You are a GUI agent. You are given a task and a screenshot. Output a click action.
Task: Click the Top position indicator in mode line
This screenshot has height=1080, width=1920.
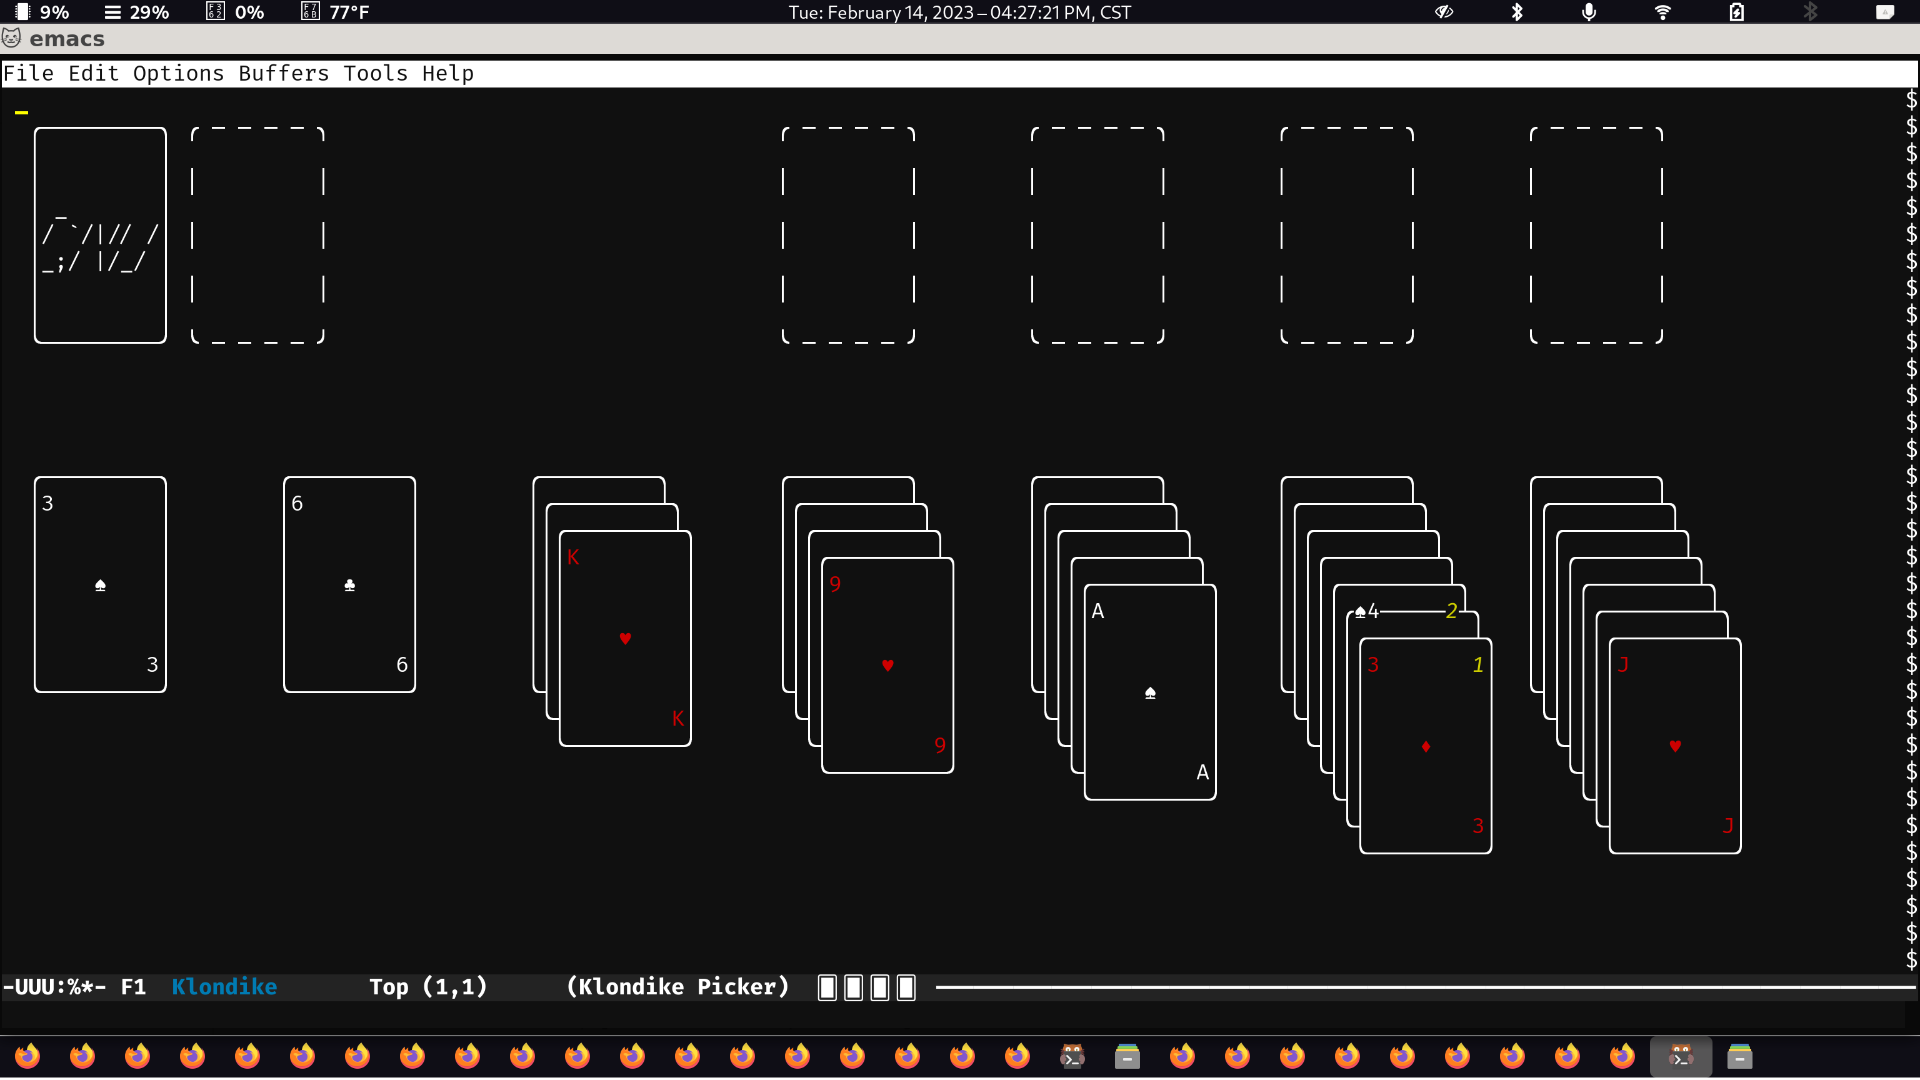tap(389, 987)
